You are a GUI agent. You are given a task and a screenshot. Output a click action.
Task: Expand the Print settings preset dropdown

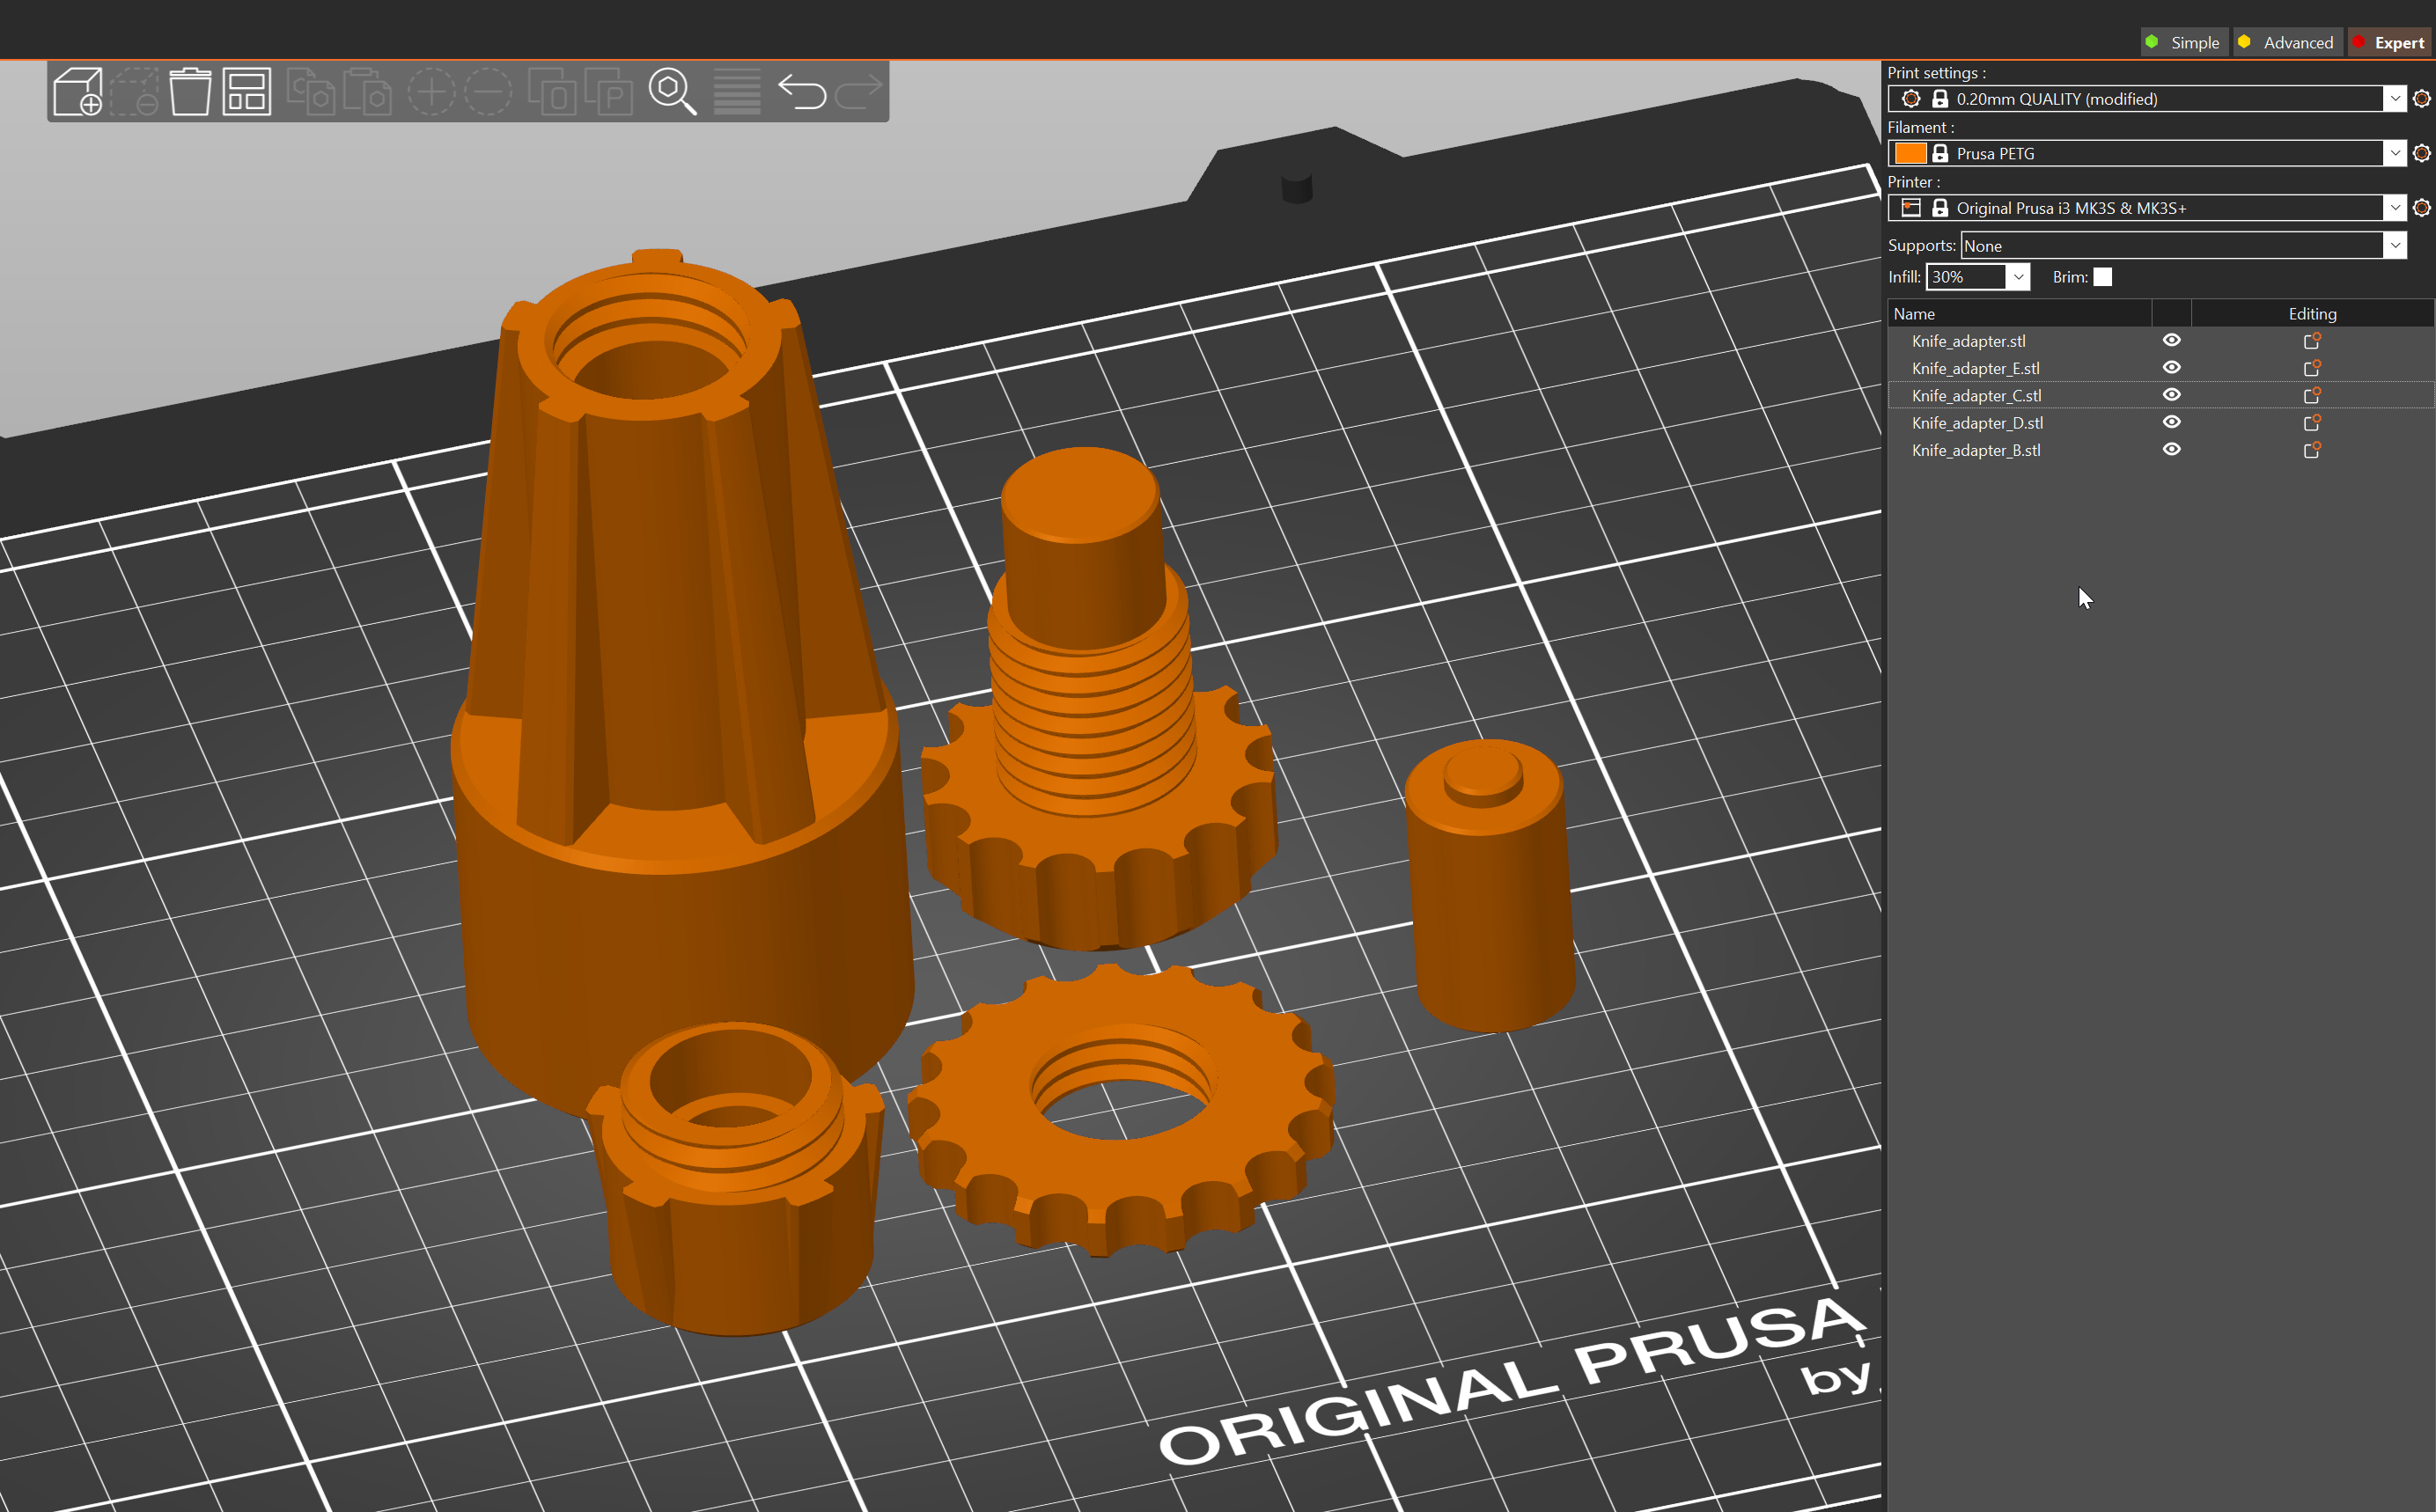click(x=2394, y=98)
